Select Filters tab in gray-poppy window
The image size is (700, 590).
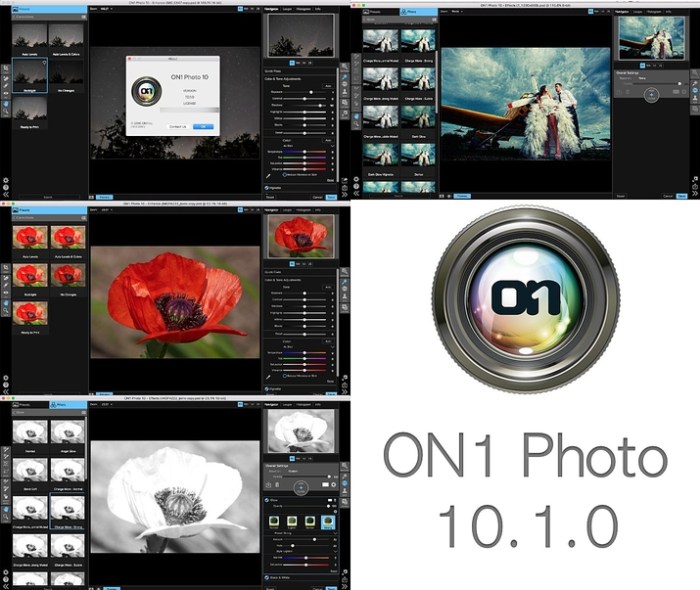point(68,405)
